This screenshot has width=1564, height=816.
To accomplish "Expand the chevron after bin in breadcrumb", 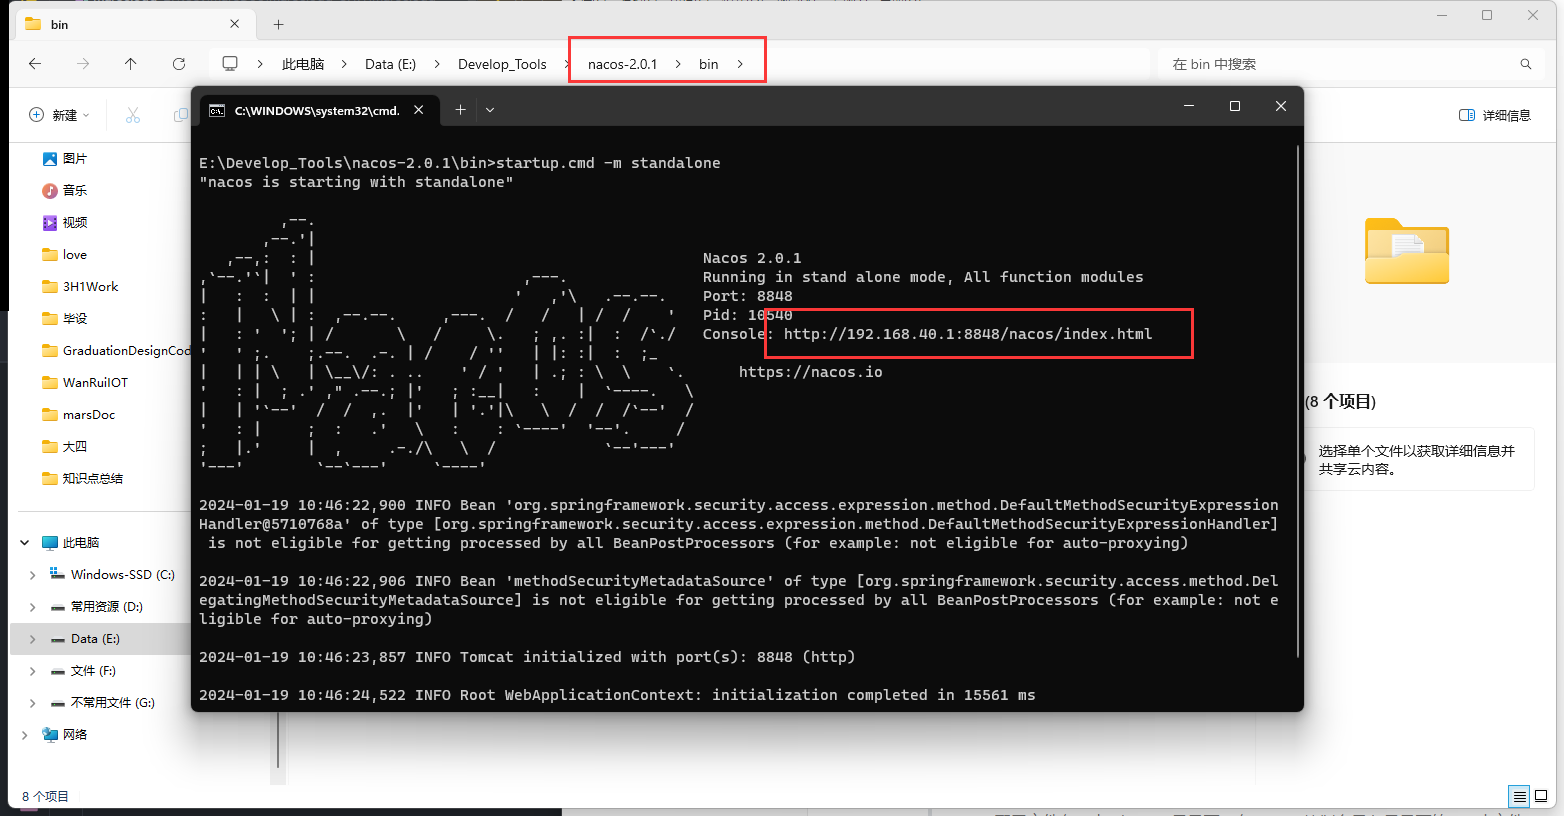I will coord(740,64).
